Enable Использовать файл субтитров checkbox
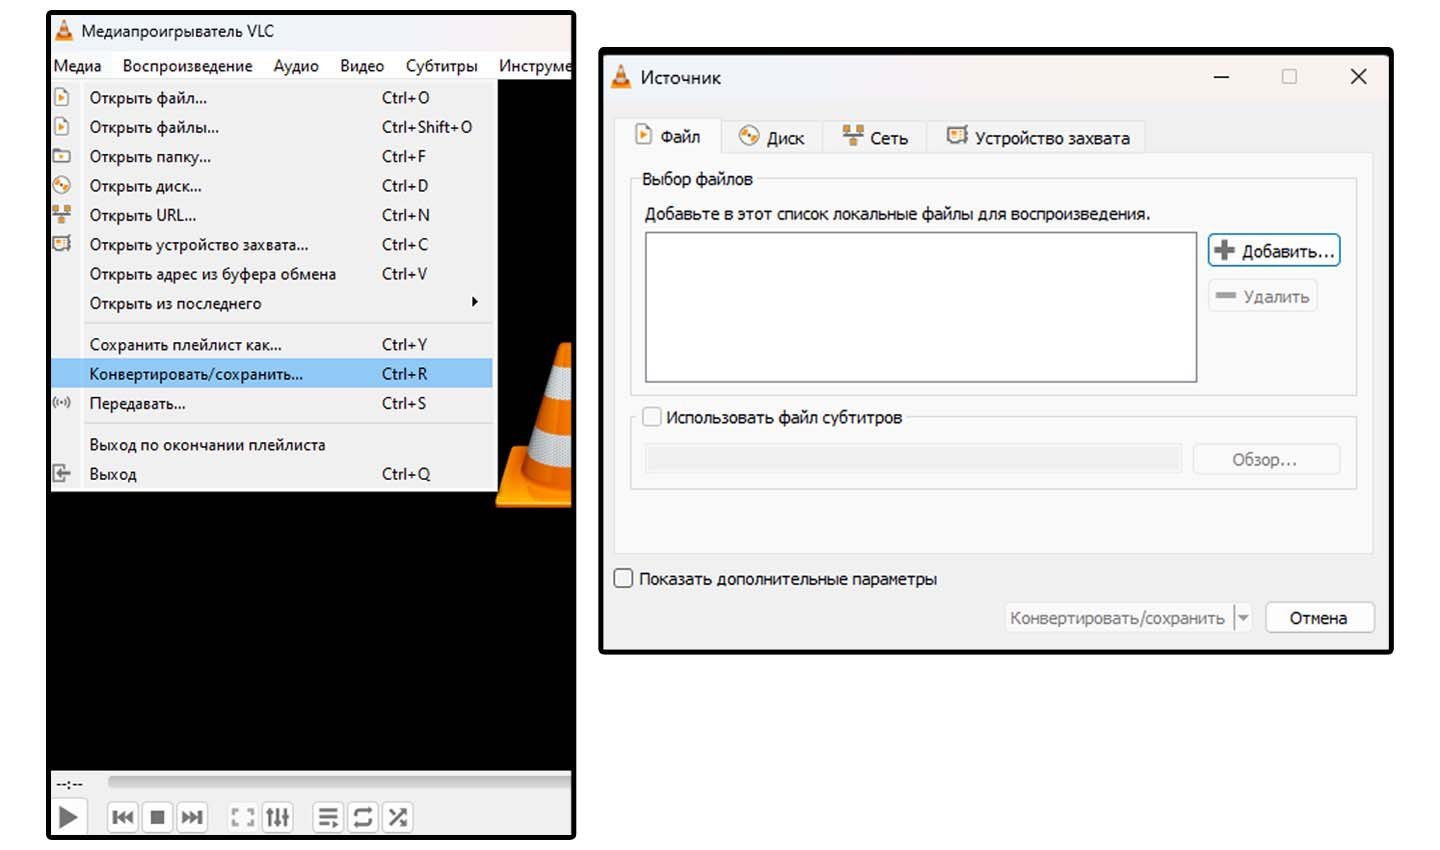1440x850 pixels. click(652, 417)
